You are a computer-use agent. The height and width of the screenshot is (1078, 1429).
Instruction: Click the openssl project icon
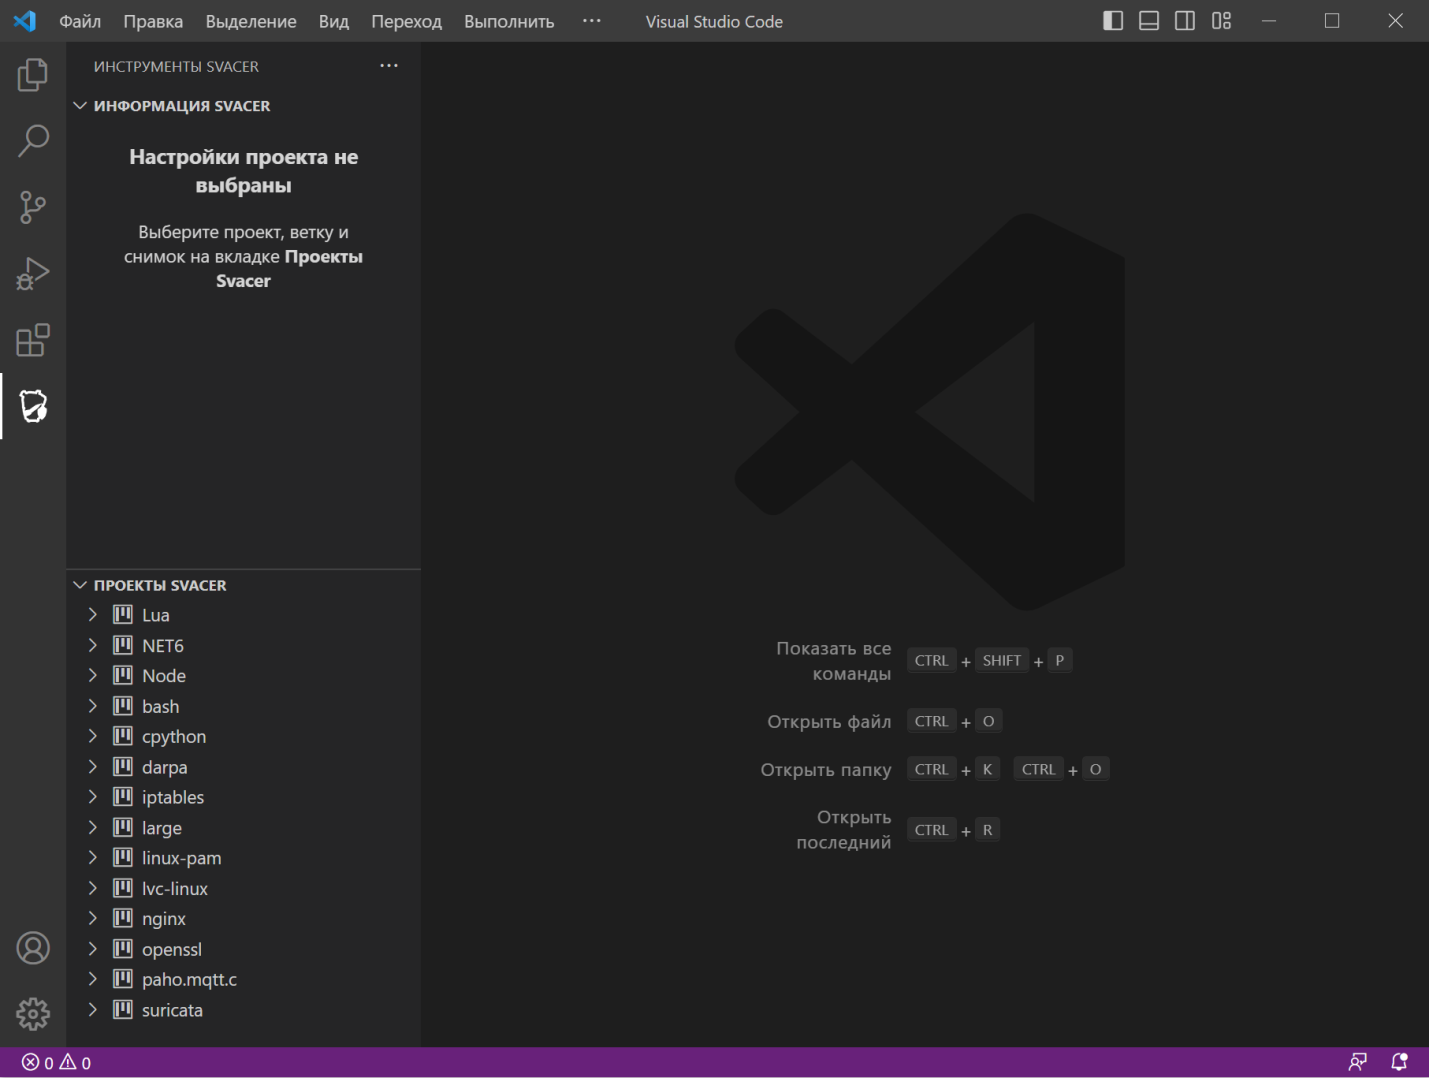[x=123, y=948]
